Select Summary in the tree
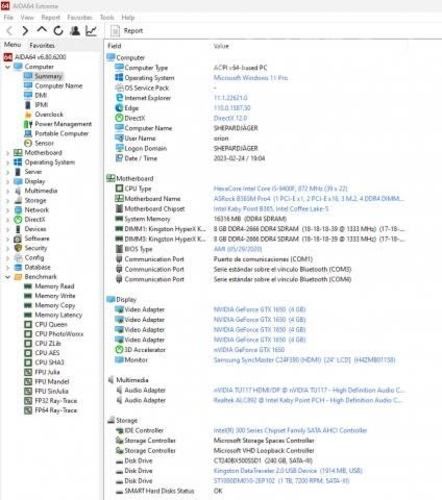Screen dimensions: 442x500 48,76
